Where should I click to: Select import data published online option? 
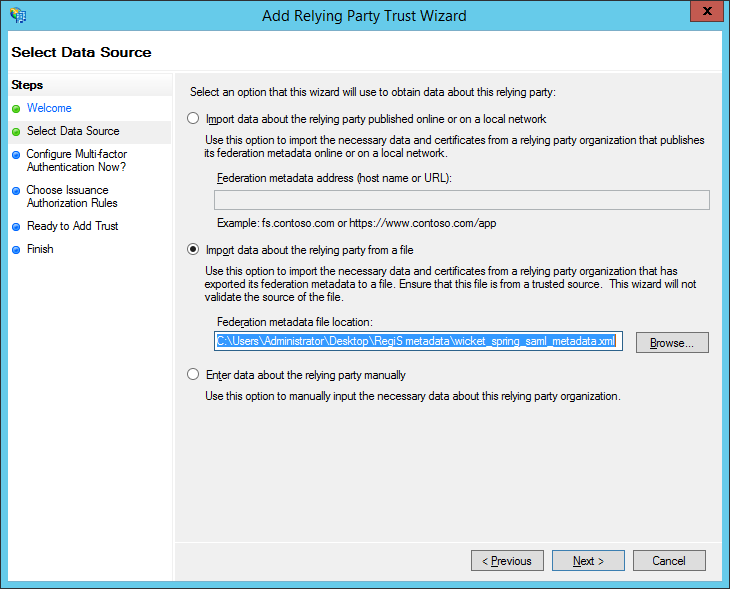pos(194,119)
